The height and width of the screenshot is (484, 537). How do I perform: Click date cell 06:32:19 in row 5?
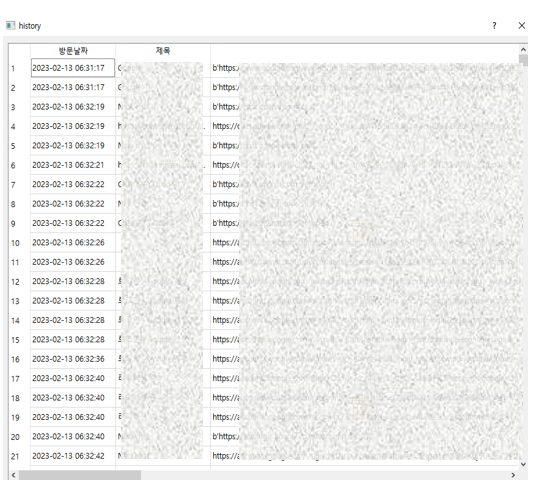point(73,146)
